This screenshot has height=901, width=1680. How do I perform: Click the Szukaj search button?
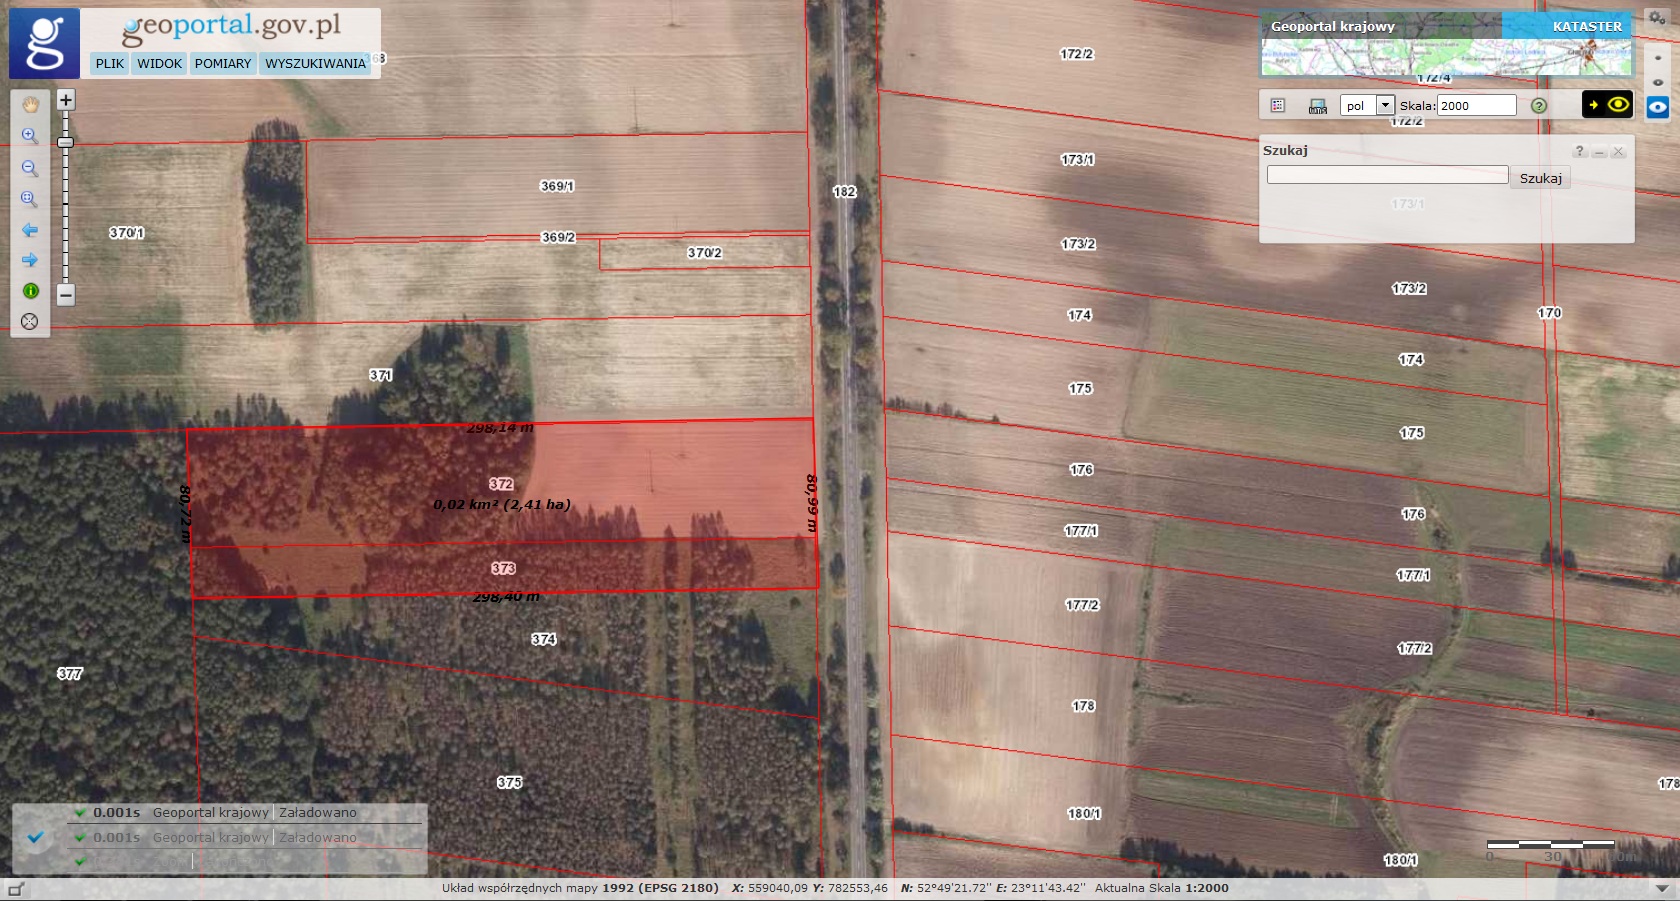(1540, 178)
